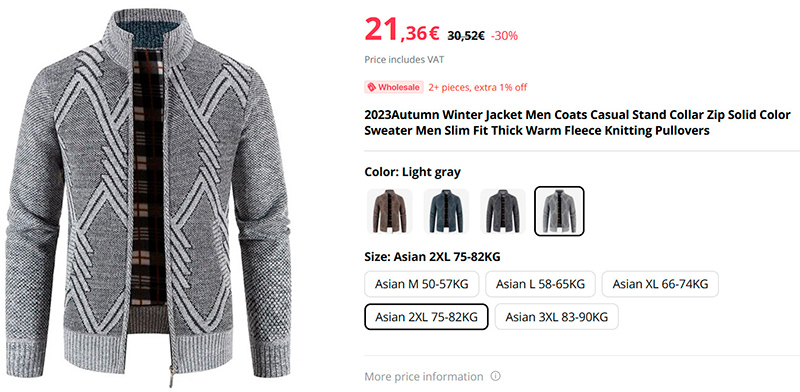Choose size Asian L 58-65KG
The image size is (800, 392).
coord(540,284)
